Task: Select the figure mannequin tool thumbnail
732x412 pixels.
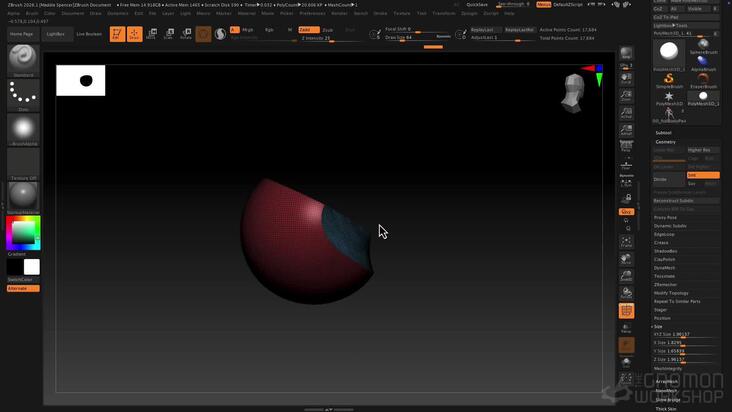Action: pyautogui.click(x=669, y=115)
